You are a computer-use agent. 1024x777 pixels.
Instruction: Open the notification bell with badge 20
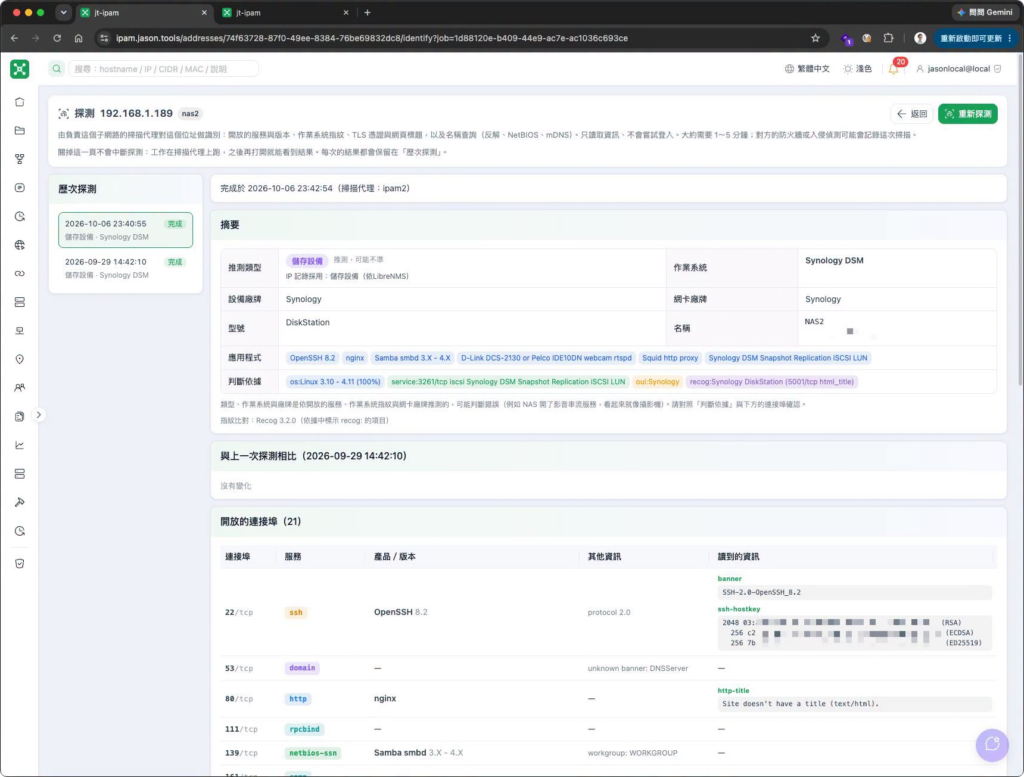(893, 68)
